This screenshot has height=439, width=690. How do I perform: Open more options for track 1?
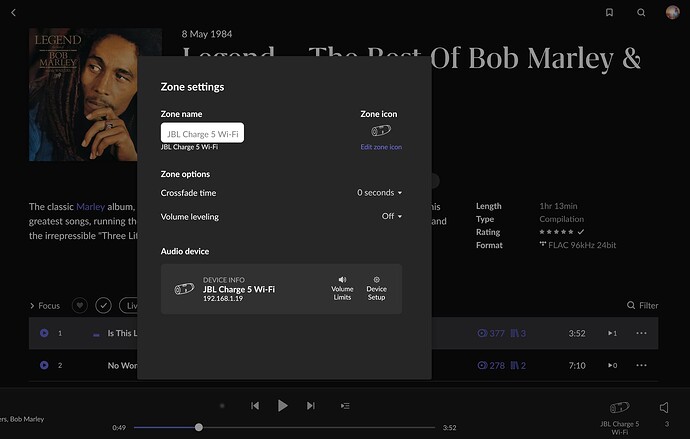point(641,333)
